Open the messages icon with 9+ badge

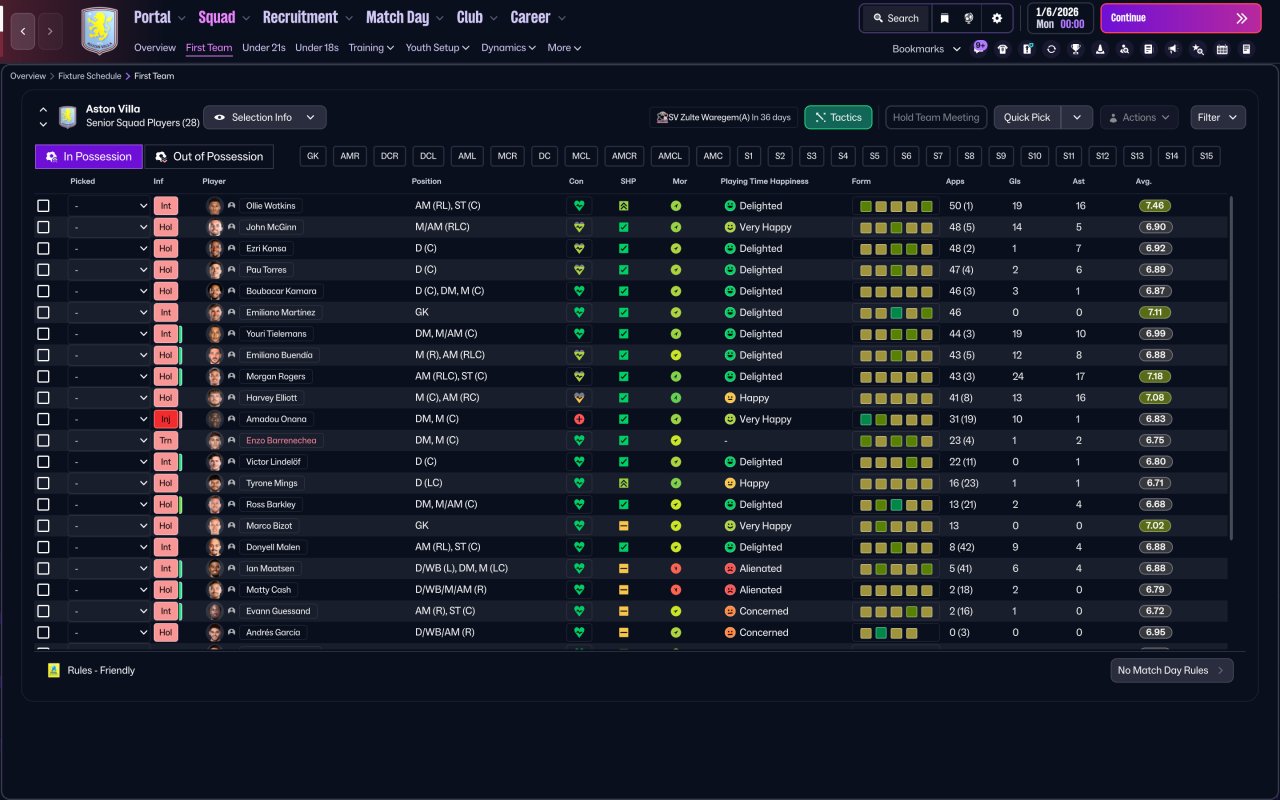979,48
